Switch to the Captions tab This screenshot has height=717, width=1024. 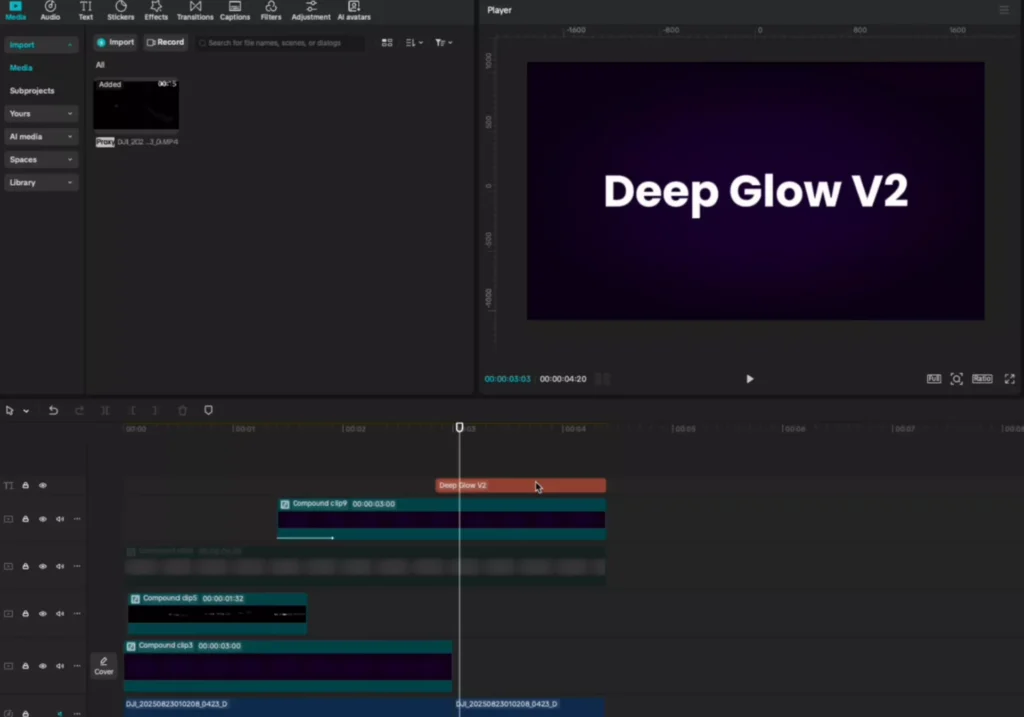pos(235,10)
